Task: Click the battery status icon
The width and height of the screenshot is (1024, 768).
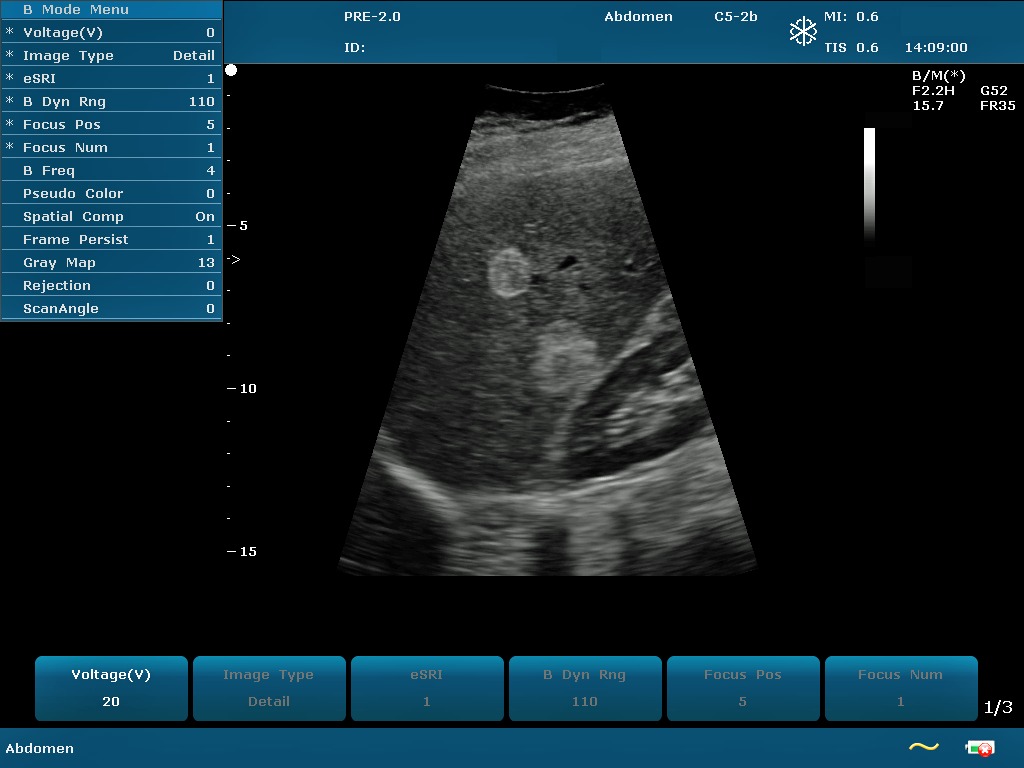Action: pos(978,747)
